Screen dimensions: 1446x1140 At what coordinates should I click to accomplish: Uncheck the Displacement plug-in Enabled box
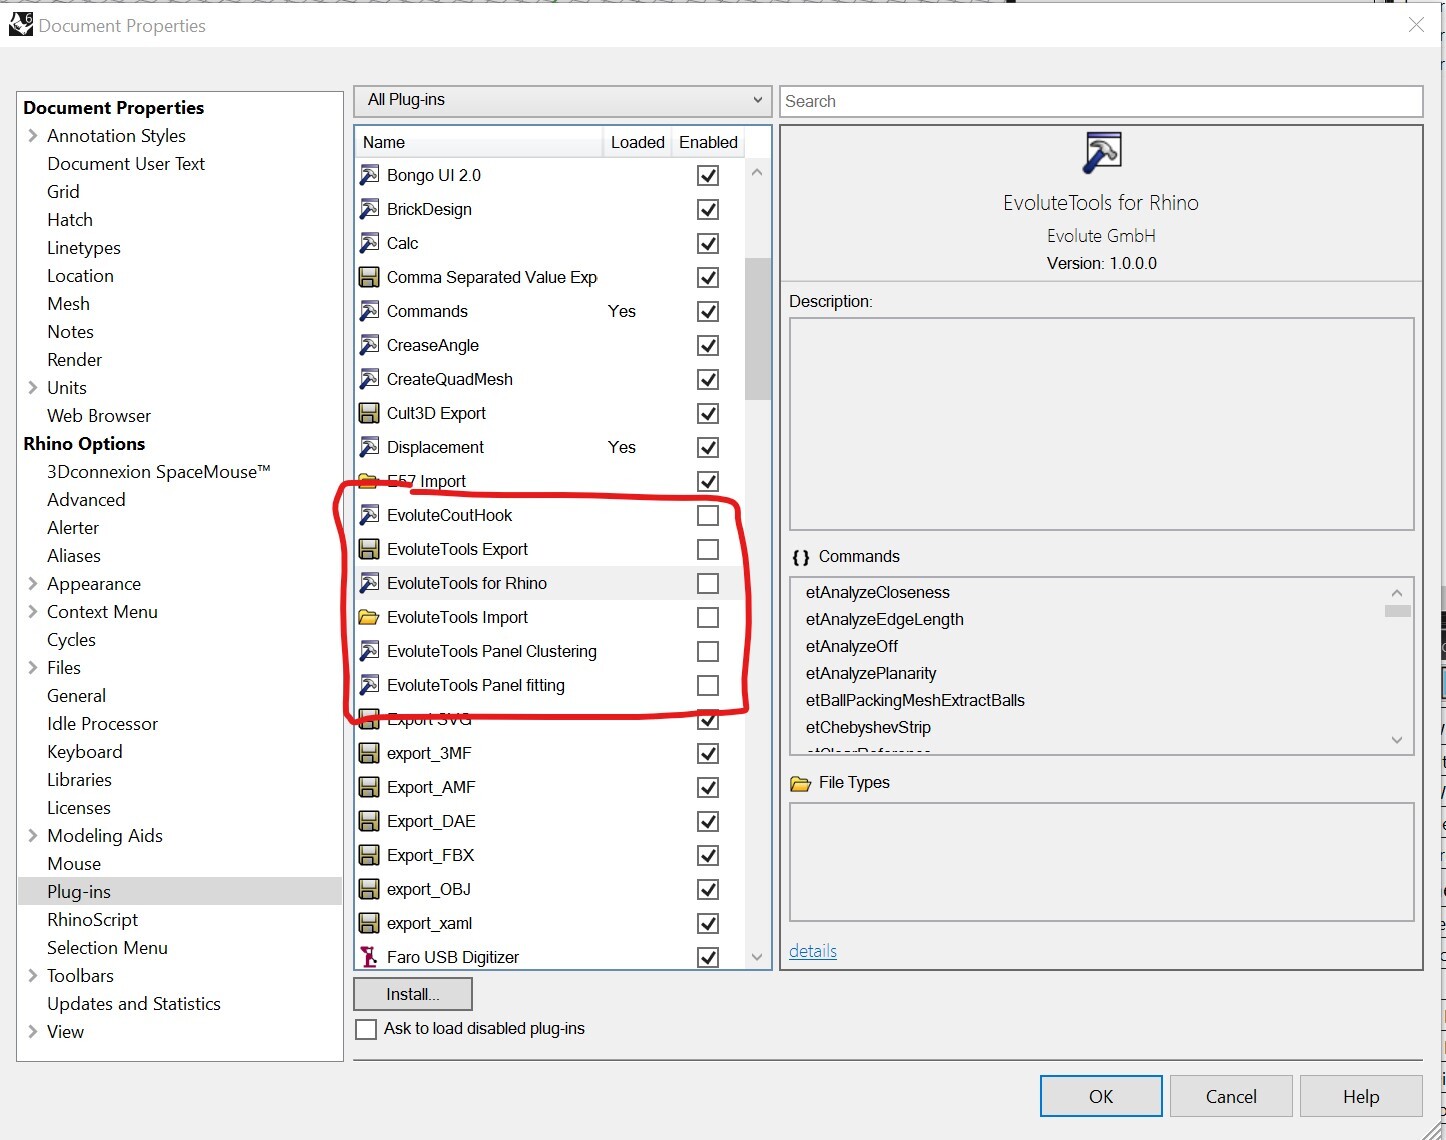[x=708, y=447]
